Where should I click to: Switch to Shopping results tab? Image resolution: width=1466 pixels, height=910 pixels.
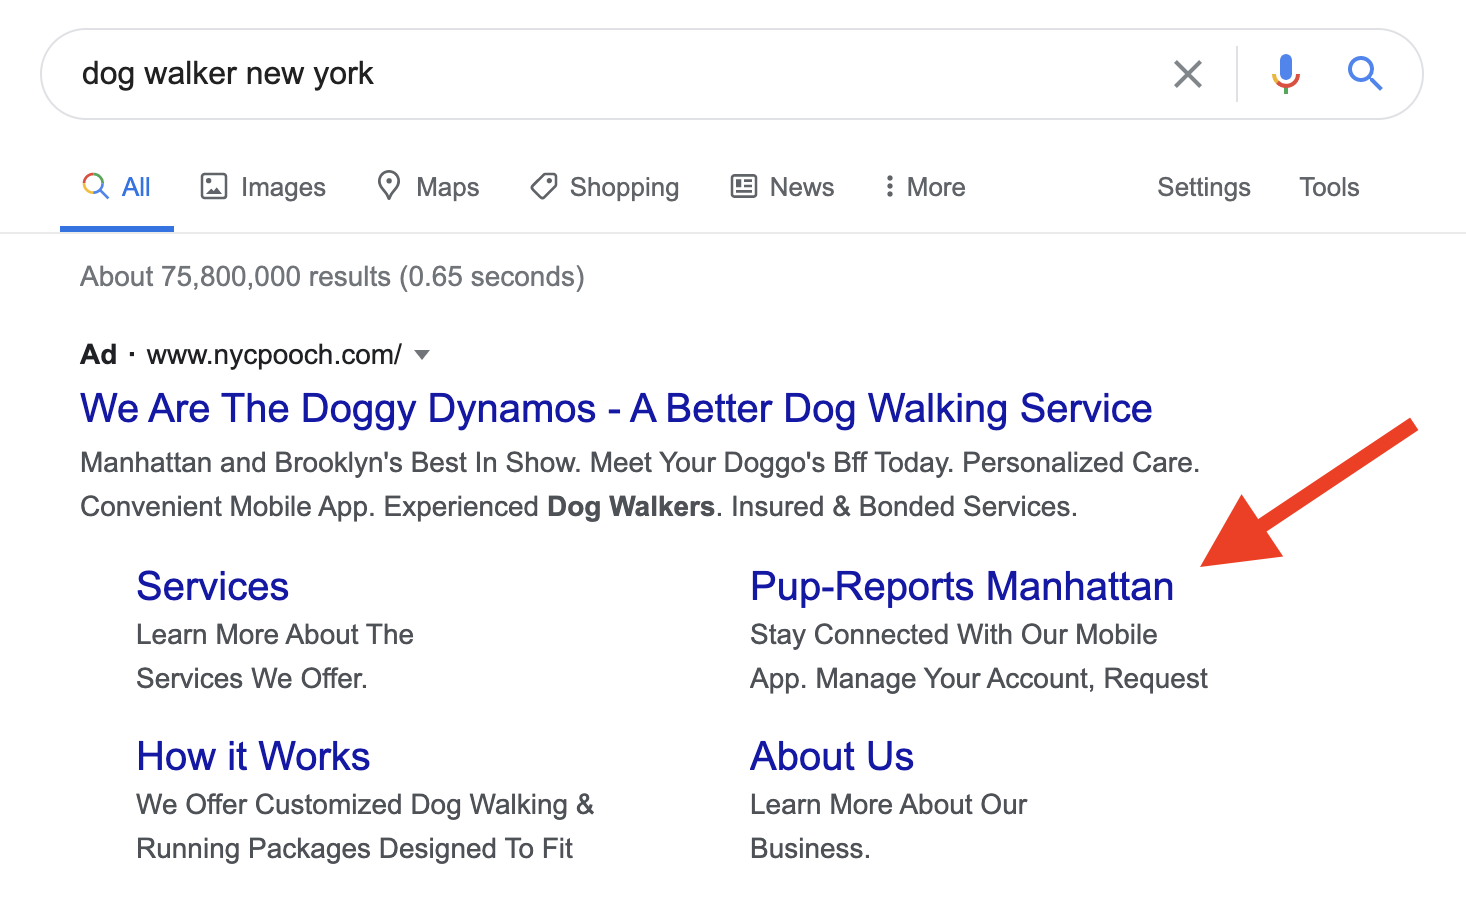click(x=605, y=187)
